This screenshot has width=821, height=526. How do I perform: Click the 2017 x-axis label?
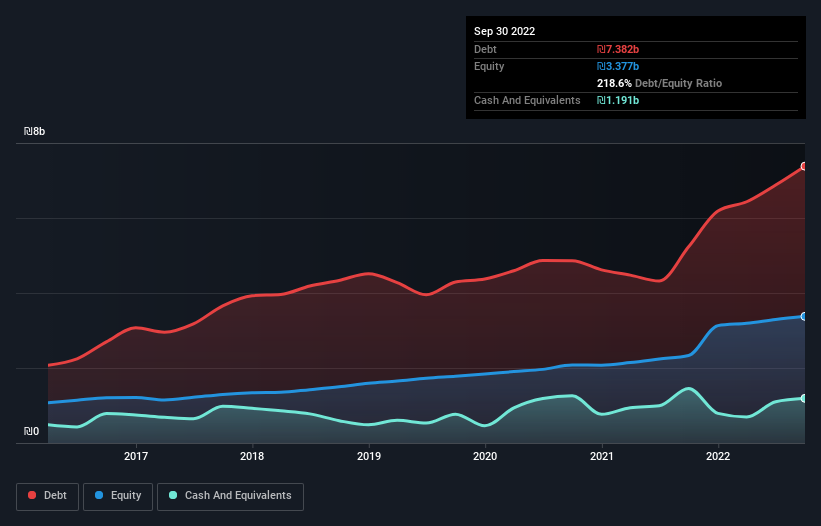pyautogui.click(x=136, y=456)
